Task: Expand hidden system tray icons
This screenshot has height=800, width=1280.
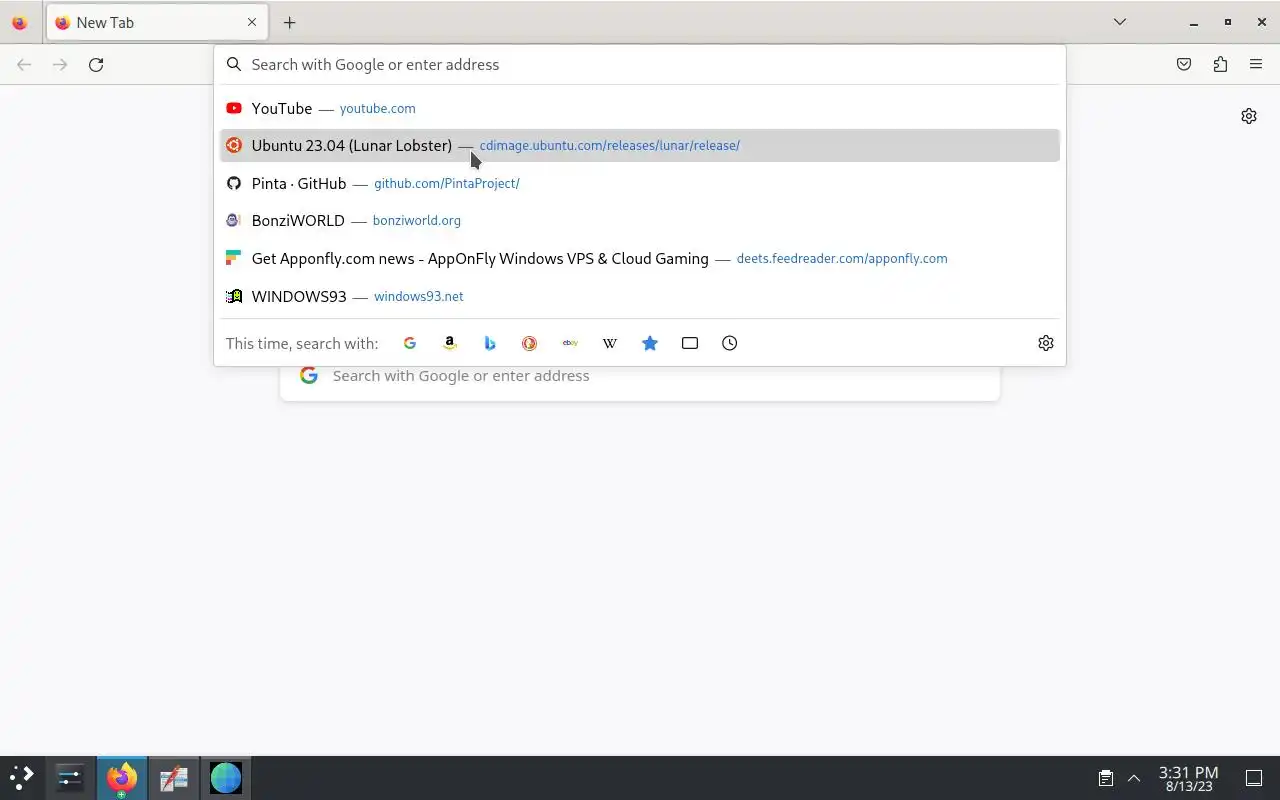Action: coord(1134,778)
